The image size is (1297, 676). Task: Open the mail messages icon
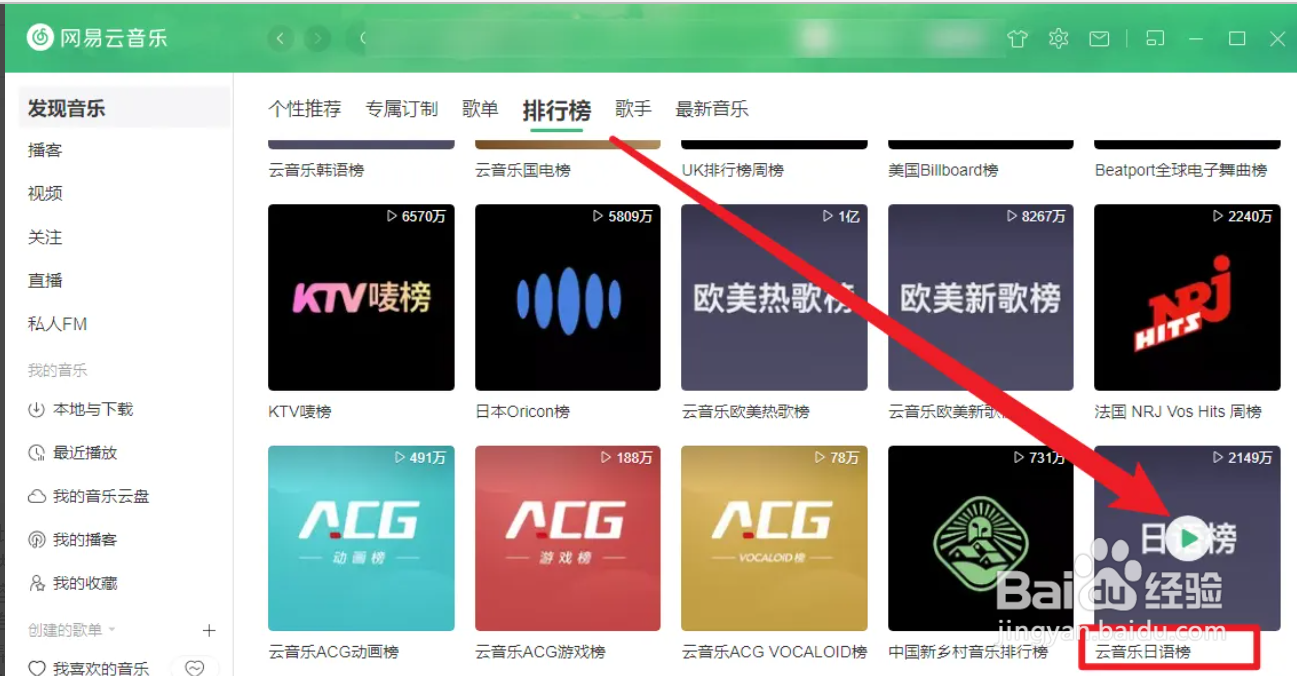click(1099, 39)
